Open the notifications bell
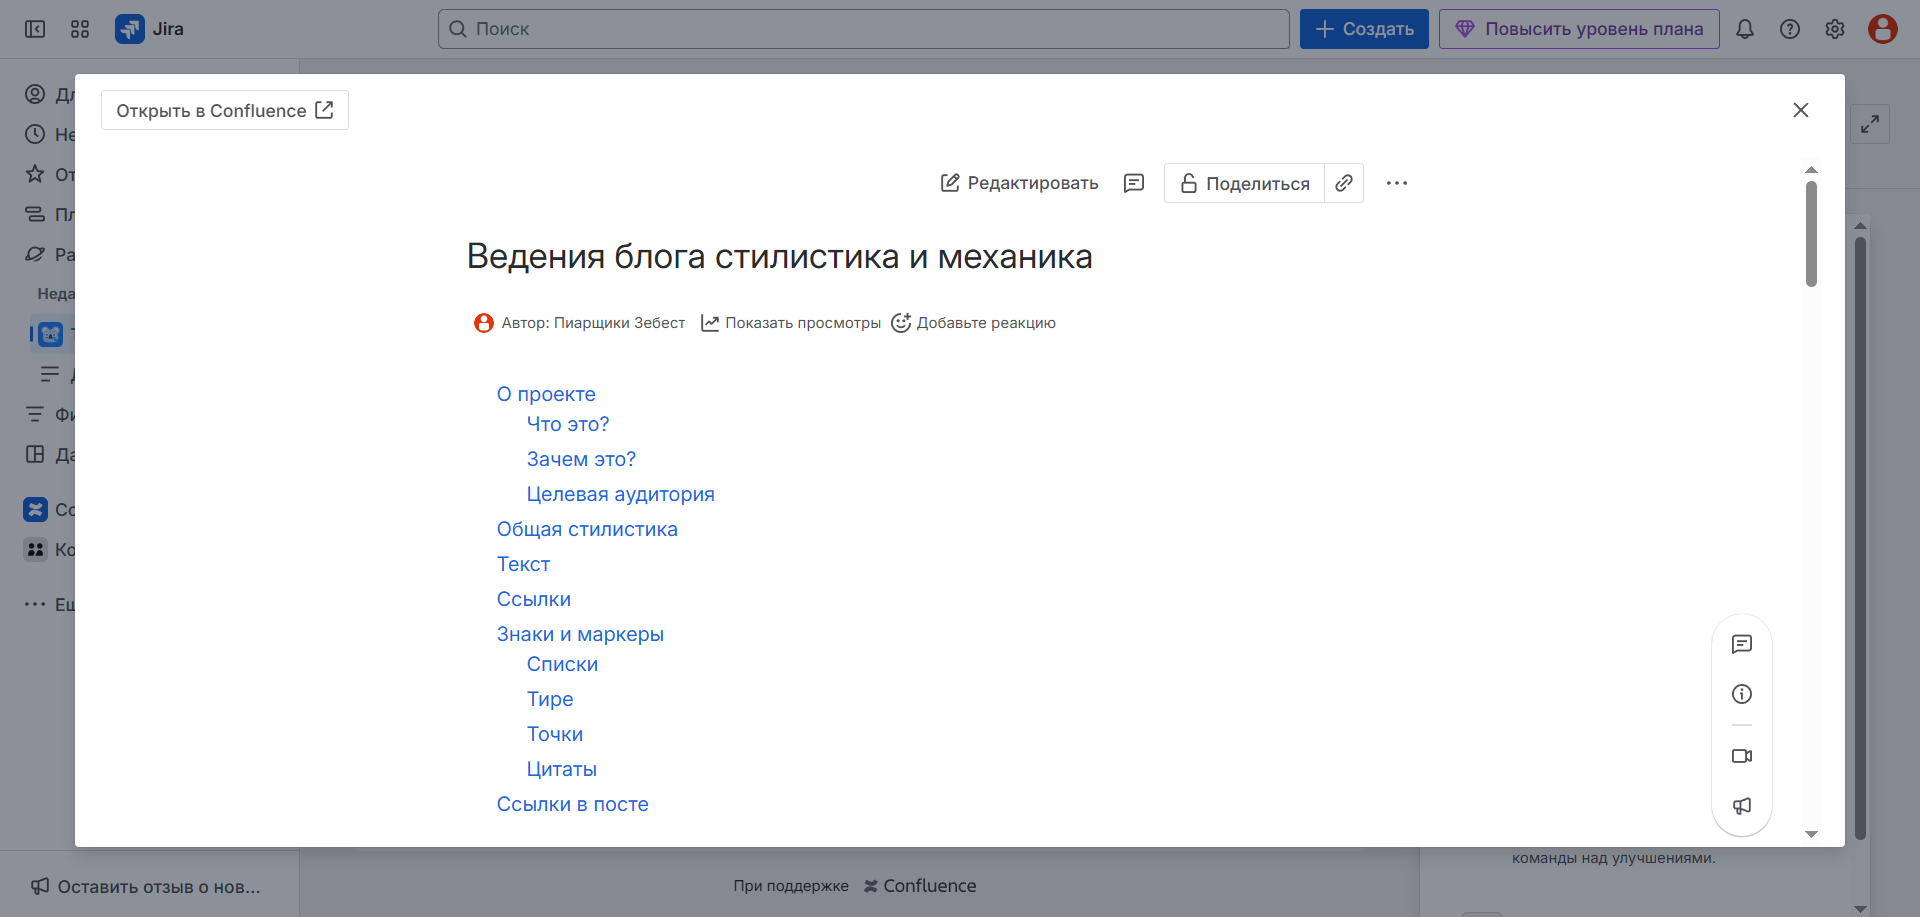This screenshot has height=917, width=1920. (1745, 29)
